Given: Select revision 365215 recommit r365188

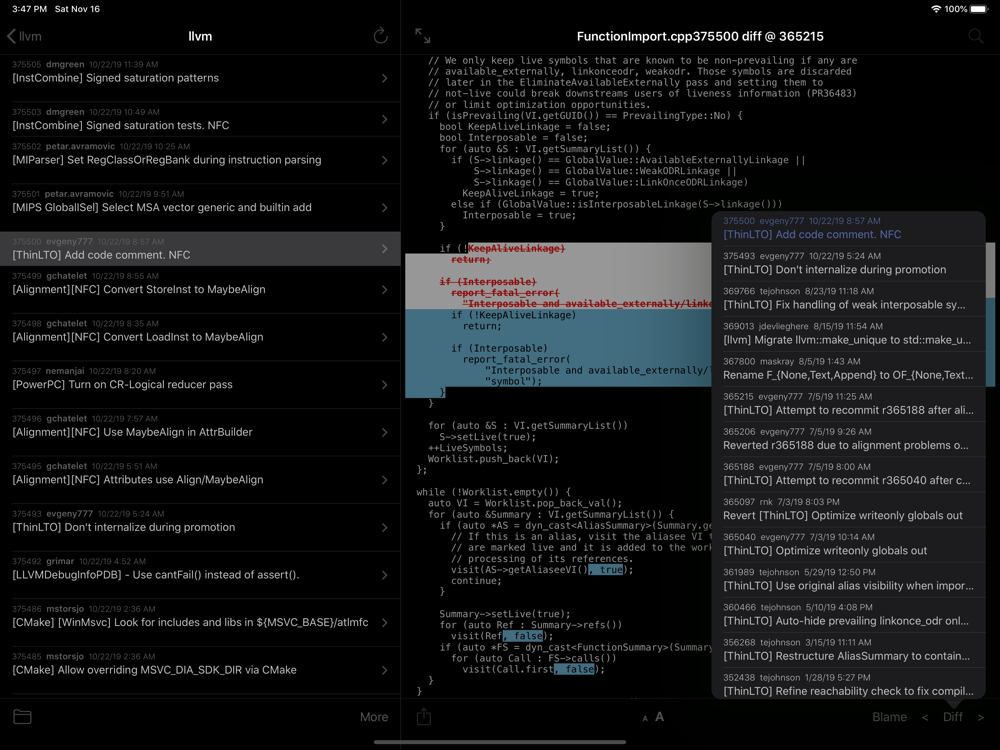Looking at the screenshot, I should click(848, 404).
